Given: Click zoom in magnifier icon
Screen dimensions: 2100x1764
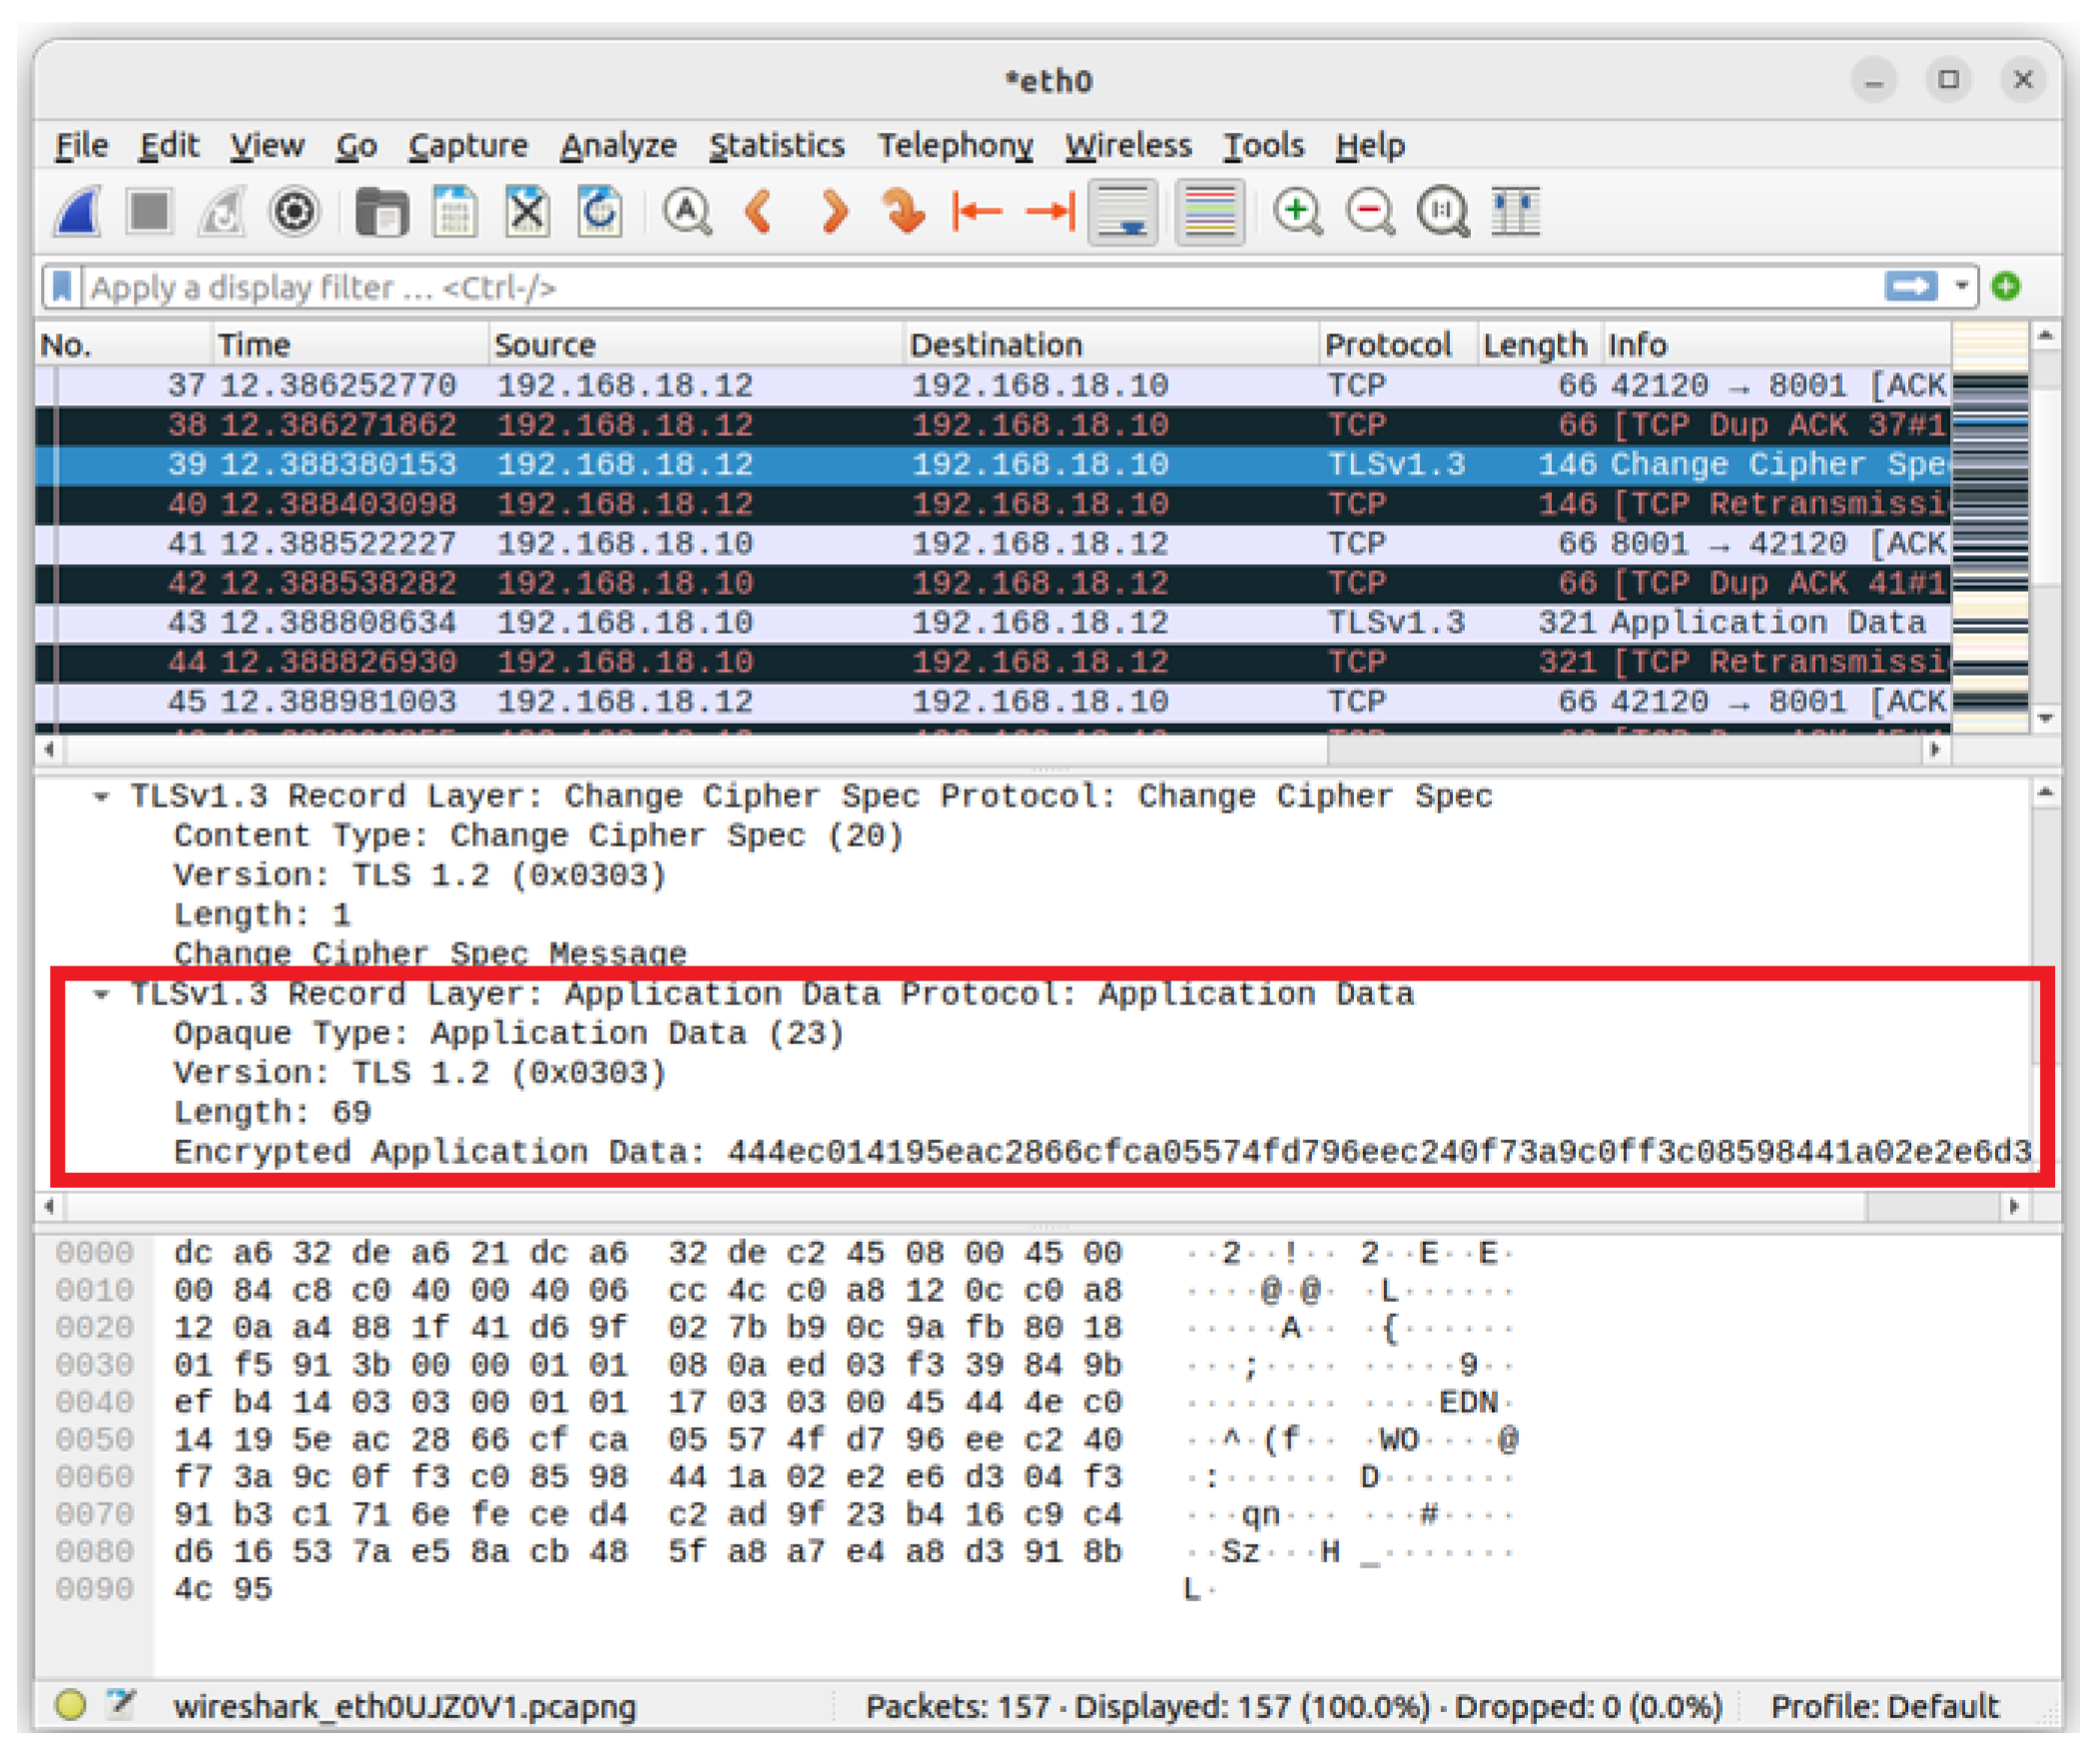Looking at the screenshot, I should (x=1297, y=212).
